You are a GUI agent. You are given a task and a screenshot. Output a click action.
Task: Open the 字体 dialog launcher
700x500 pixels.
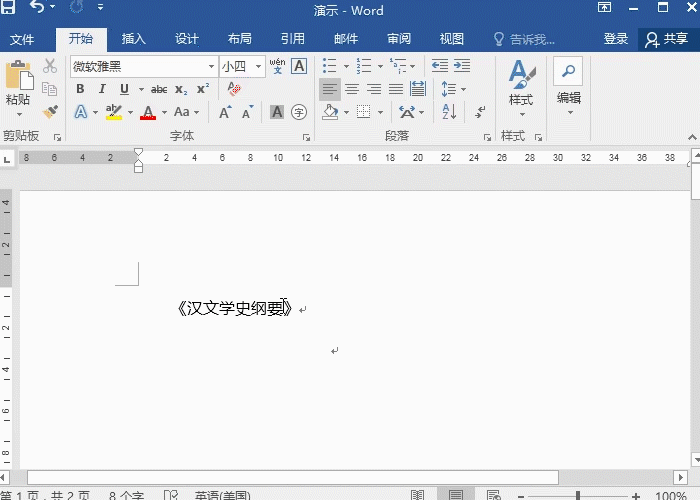coord(306,138)
